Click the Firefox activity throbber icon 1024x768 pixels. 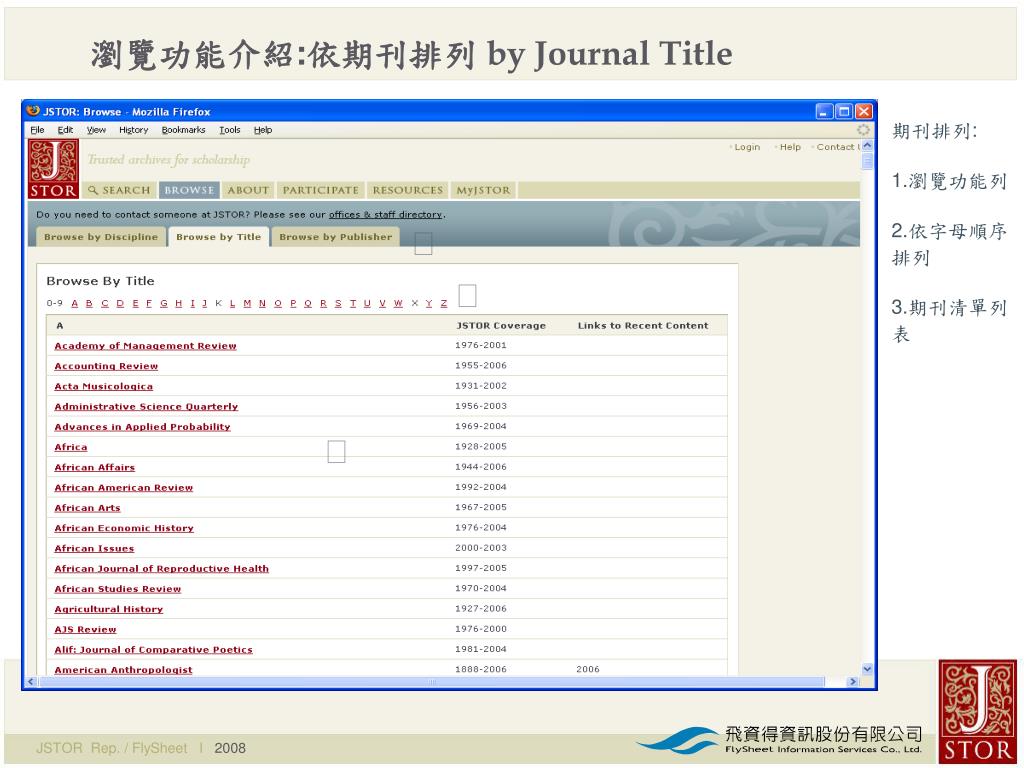(863, 130)
